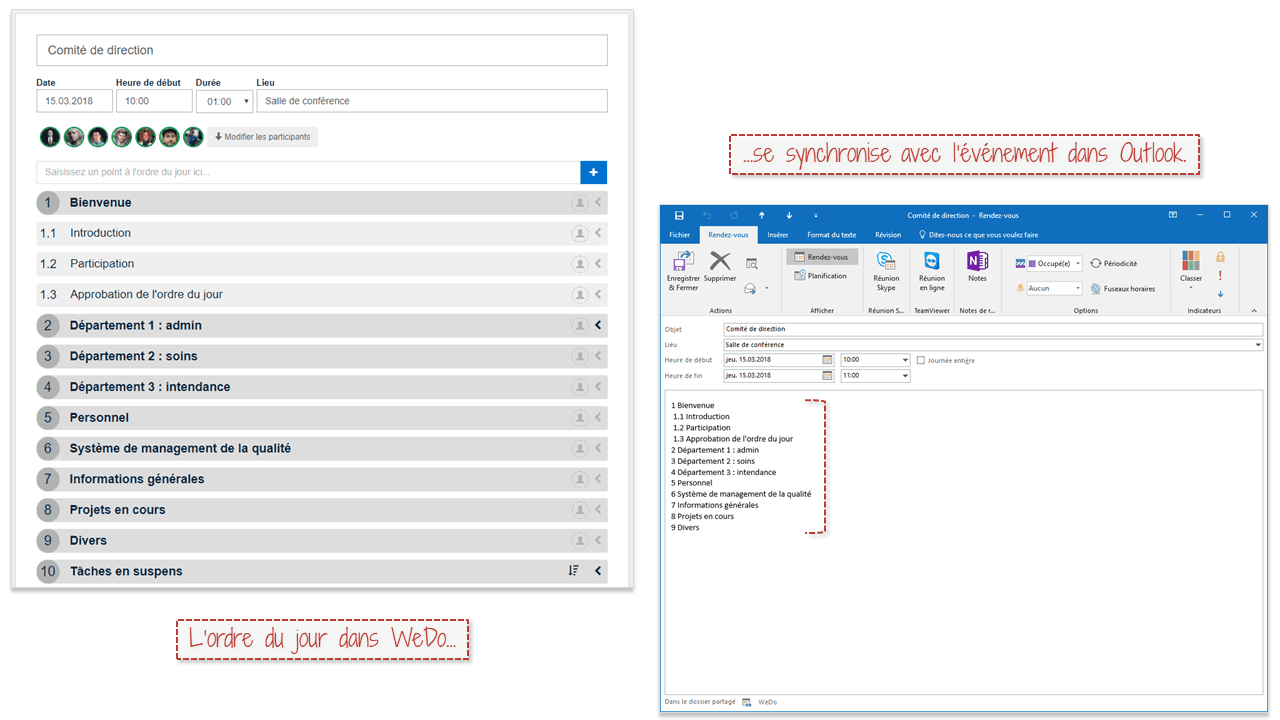Switch to Planification view
Screen dimensions: 1280x720
[x=822, y=276]
